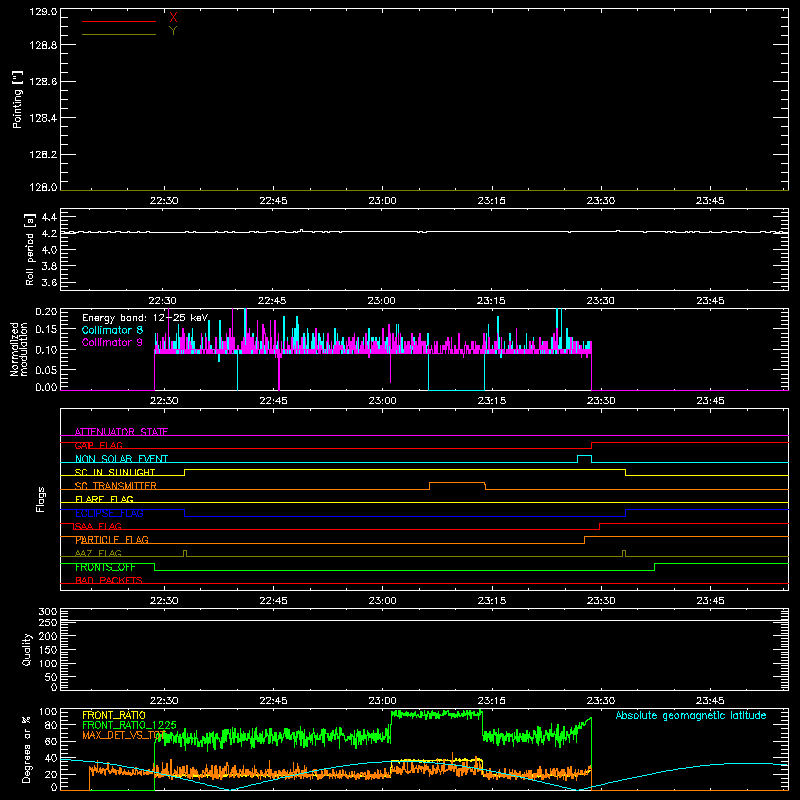Click the BAD_PACKETS flag label
Image resolution: width=800 pixels, height=800 pixels.
[109, 581]
